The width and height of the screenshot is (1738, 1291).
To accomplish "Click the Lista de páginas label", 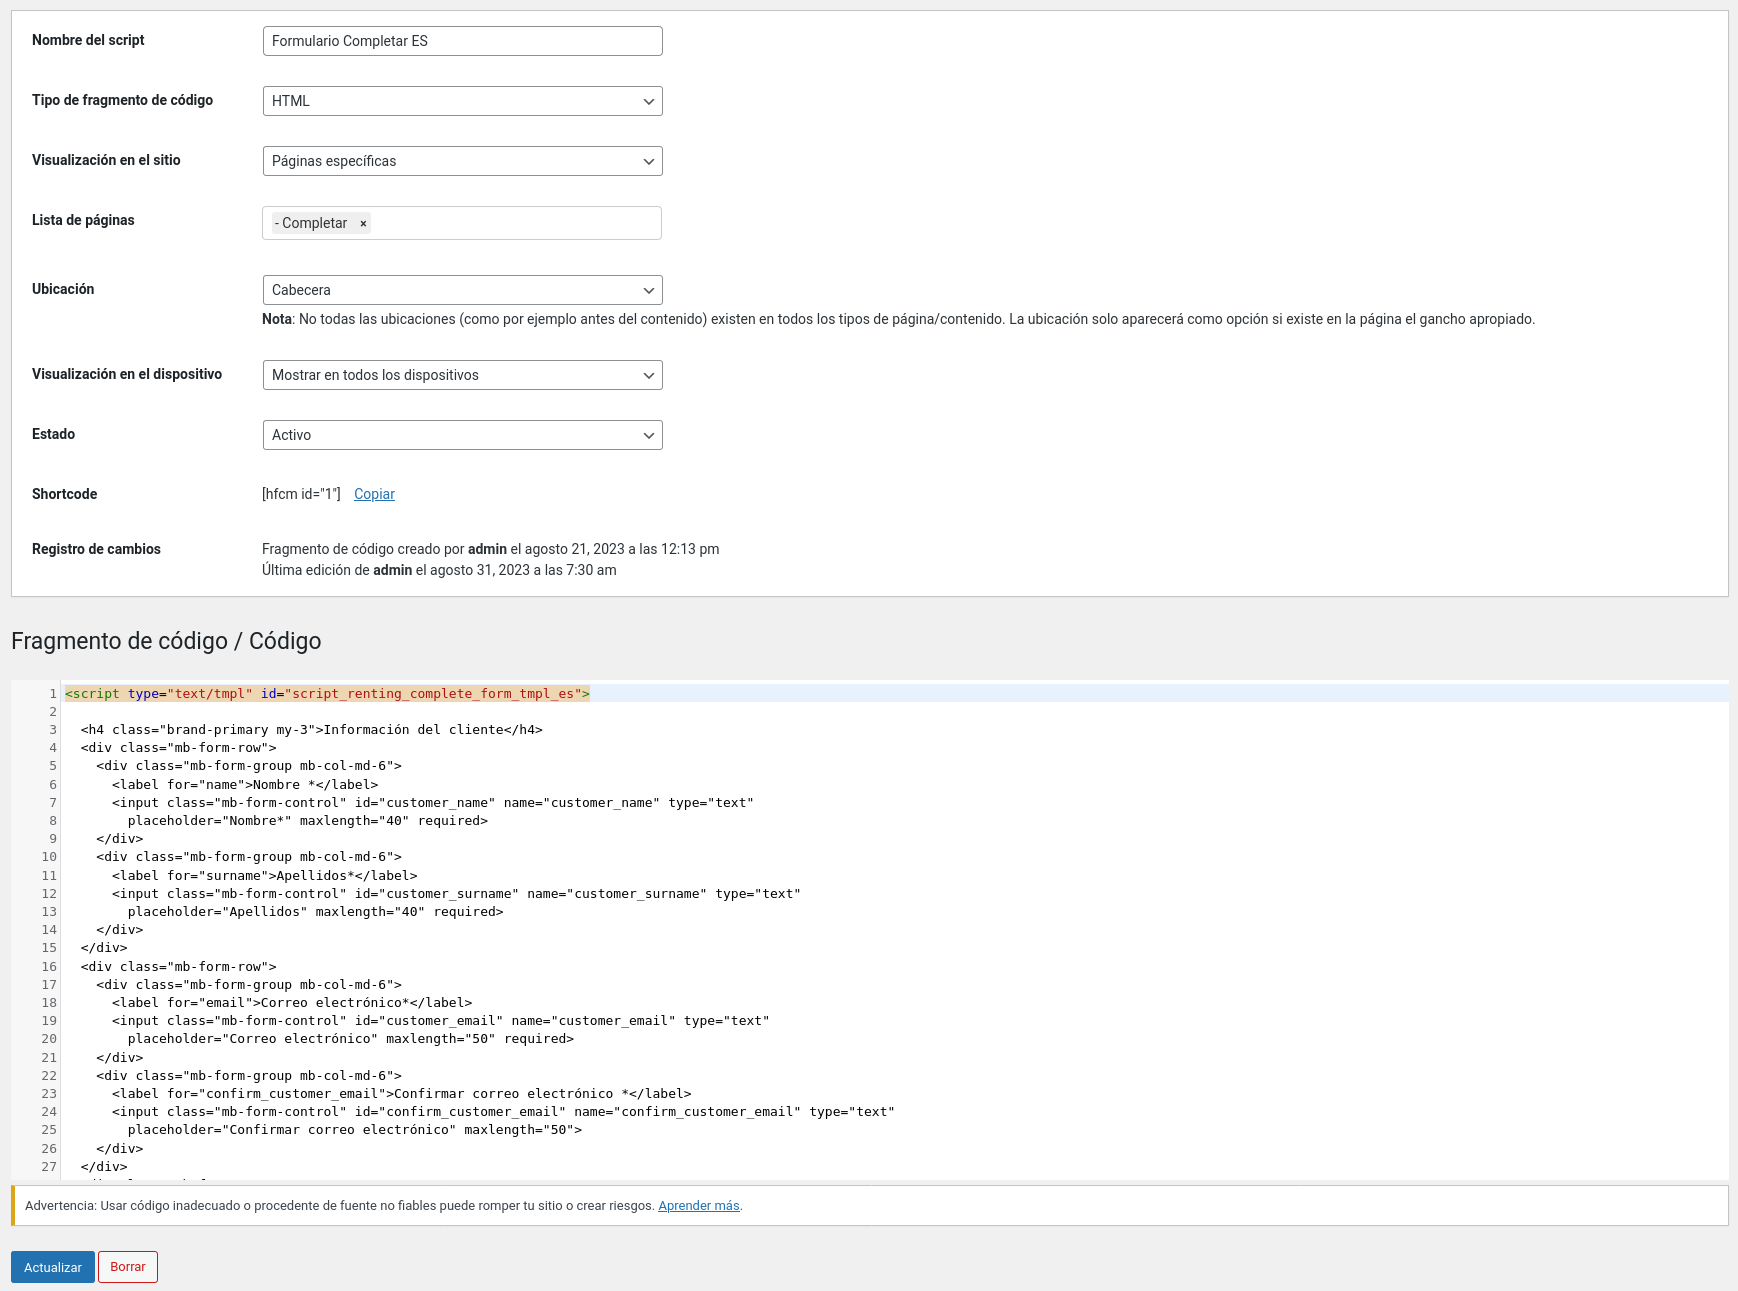I will (83, 220).
